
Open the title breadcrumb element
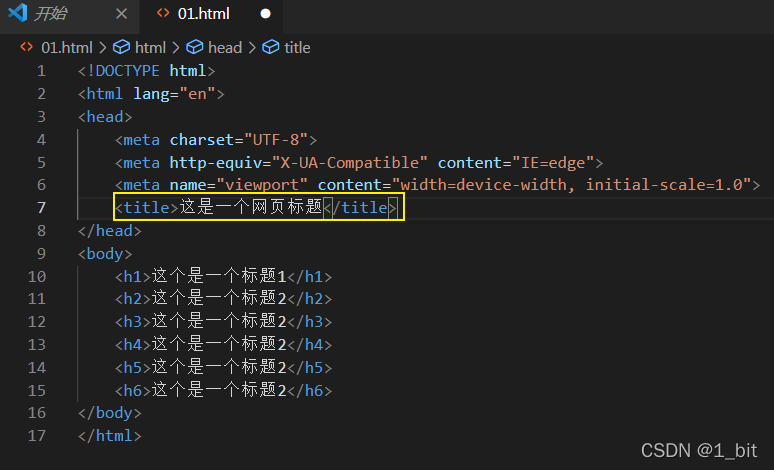point(297,48)
